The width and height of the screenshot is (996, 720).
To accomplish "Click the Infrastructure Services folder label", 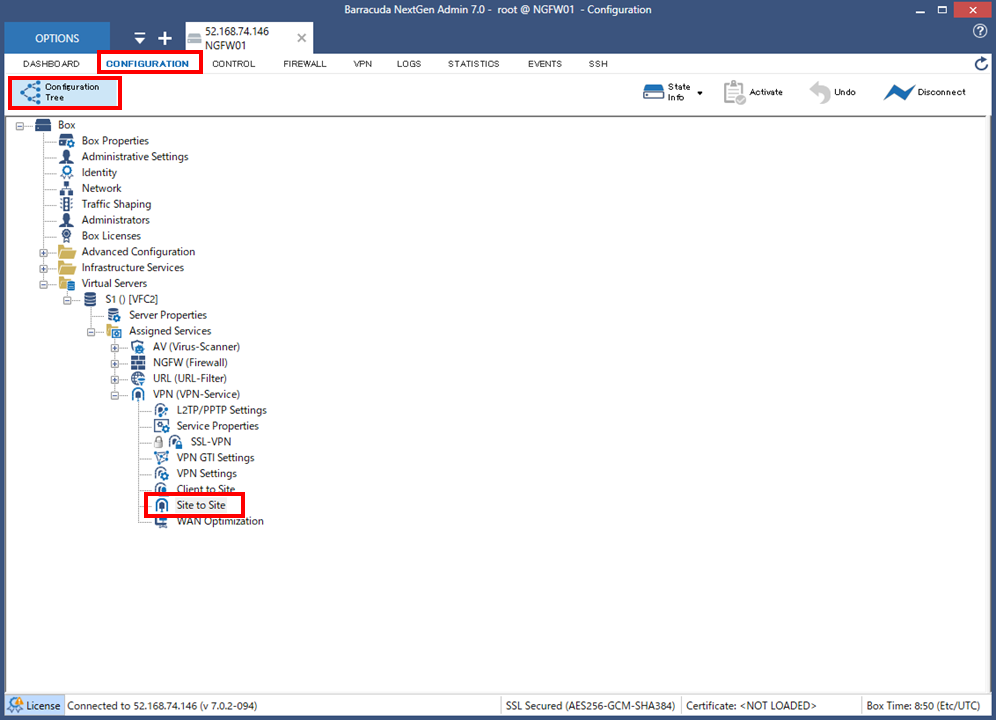I will click(133, 268).
